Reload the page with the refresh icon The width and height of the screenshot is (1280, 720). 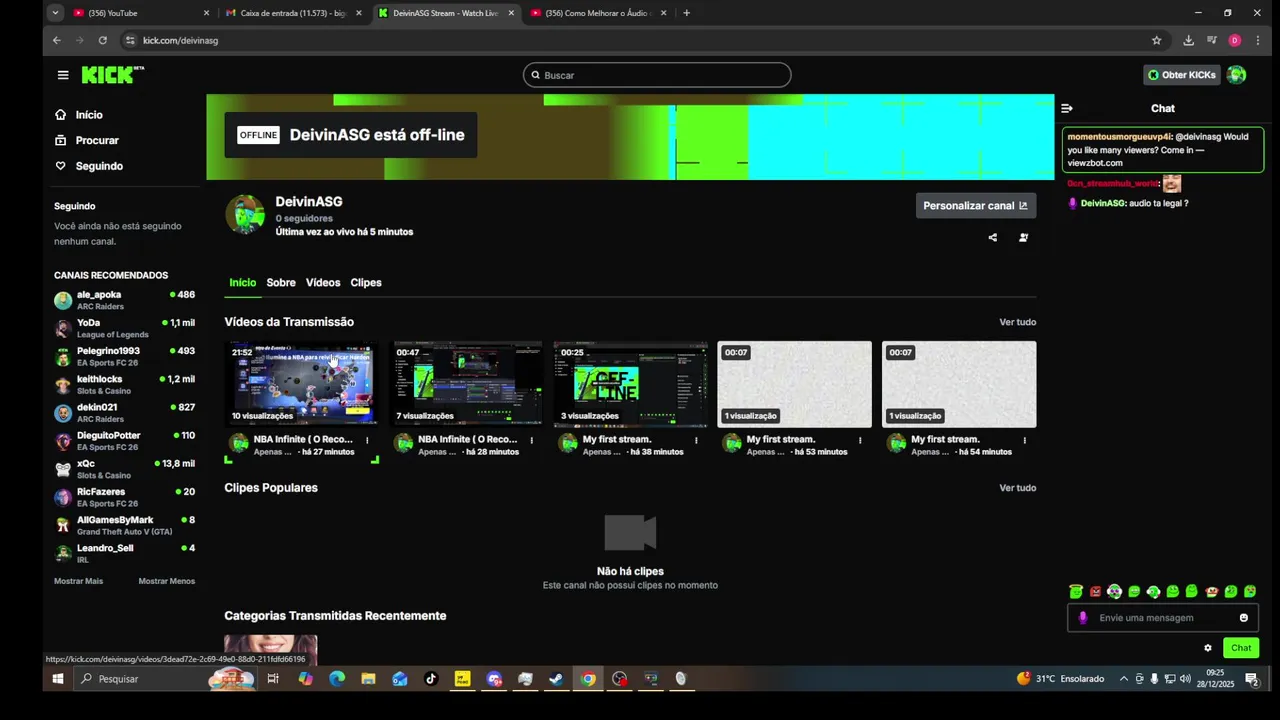pos(102,40)
